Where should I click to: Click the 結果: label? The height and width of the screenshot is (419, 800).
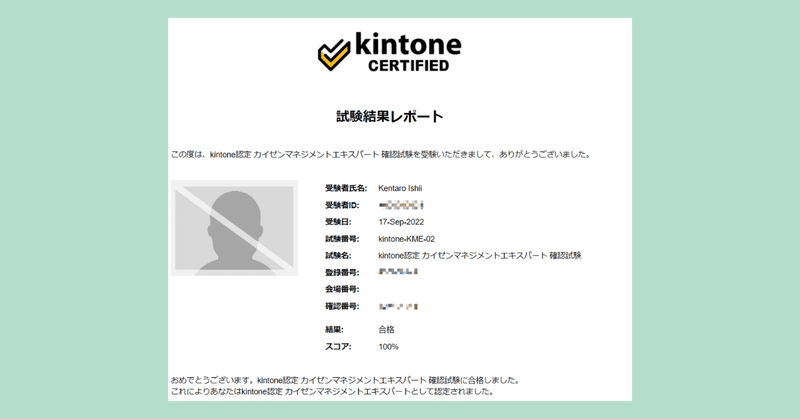[x=335, y=330]
